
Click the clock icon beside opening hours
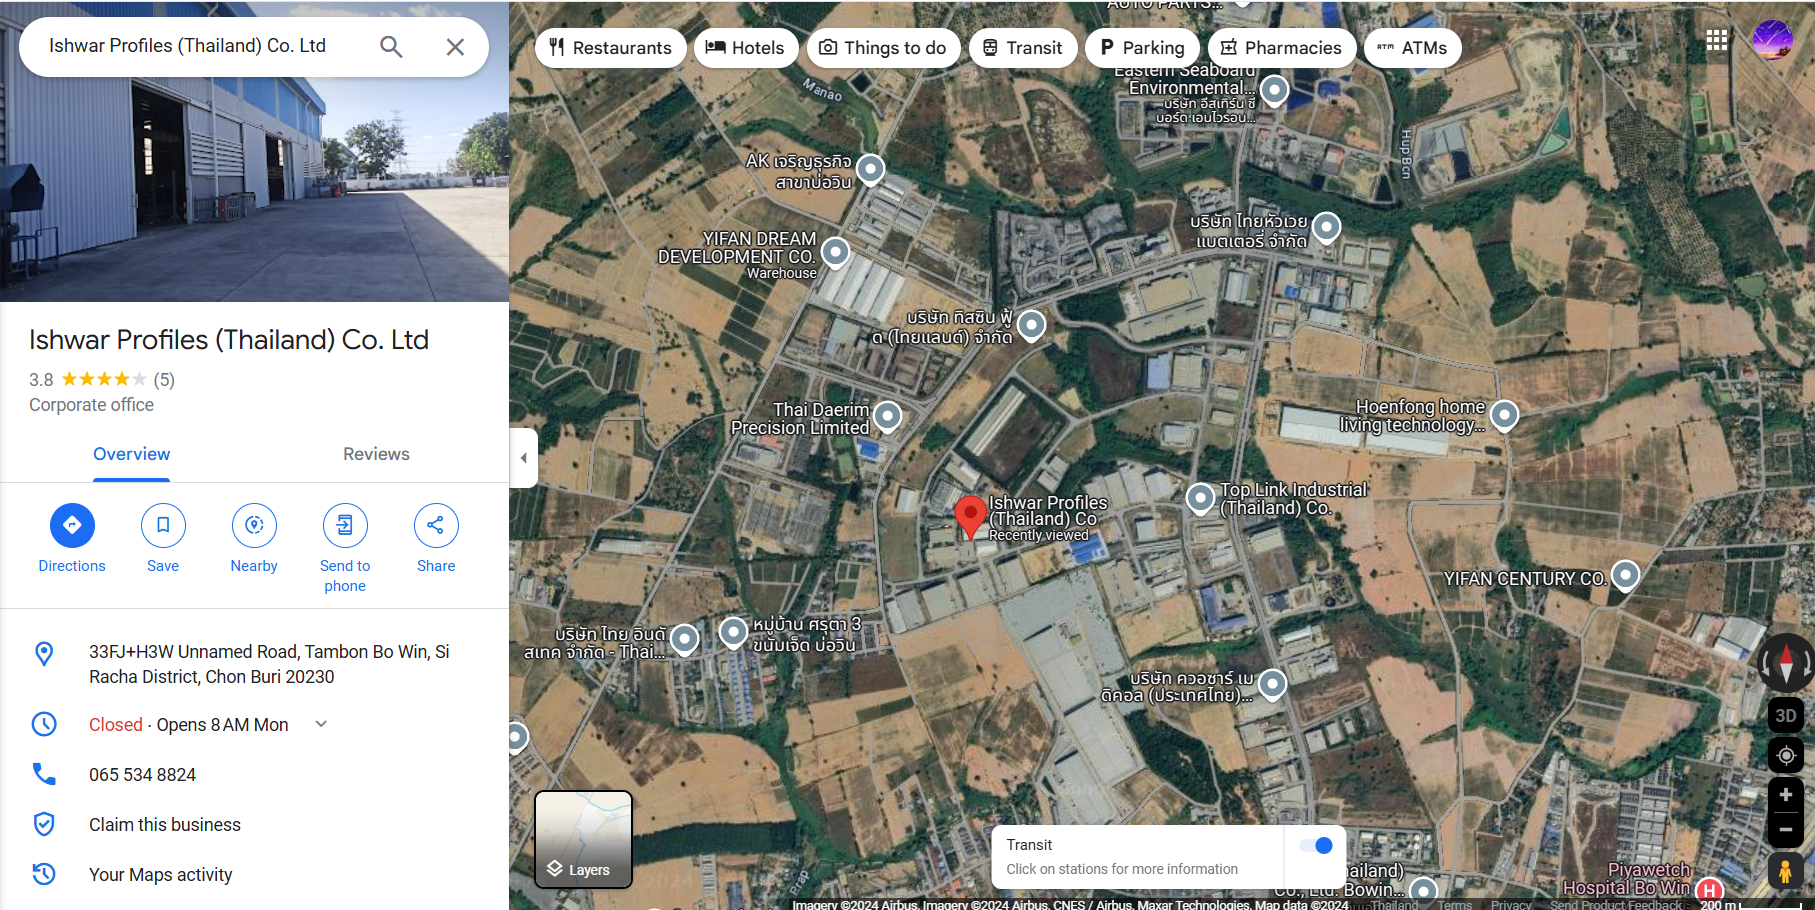44,724
